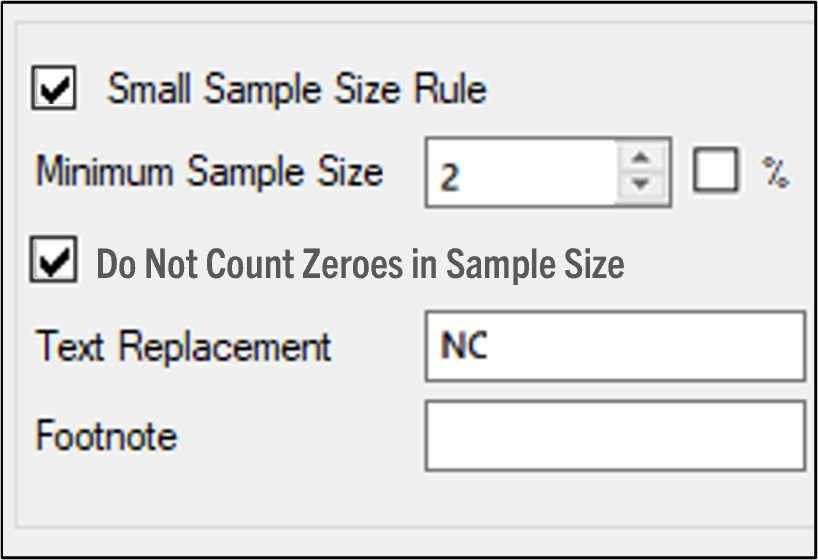Place cursor after the value 2

click(462, 176)
